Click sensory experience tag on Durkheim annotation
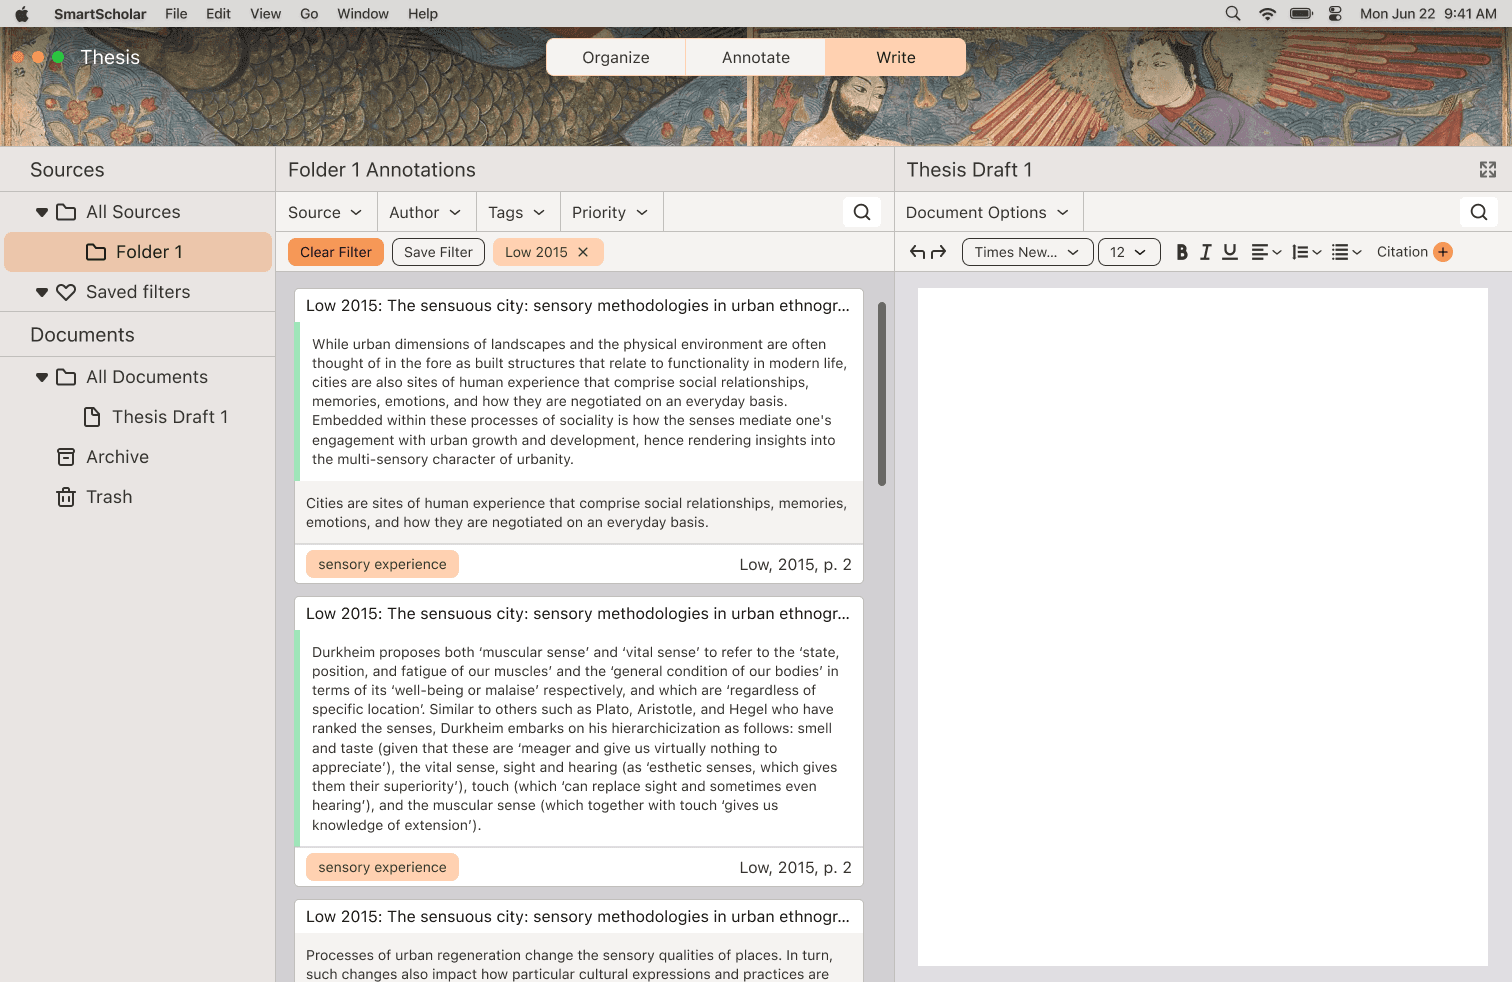Image resolution: width=1512 pixels, height=982 pixels. coord(382,867)
